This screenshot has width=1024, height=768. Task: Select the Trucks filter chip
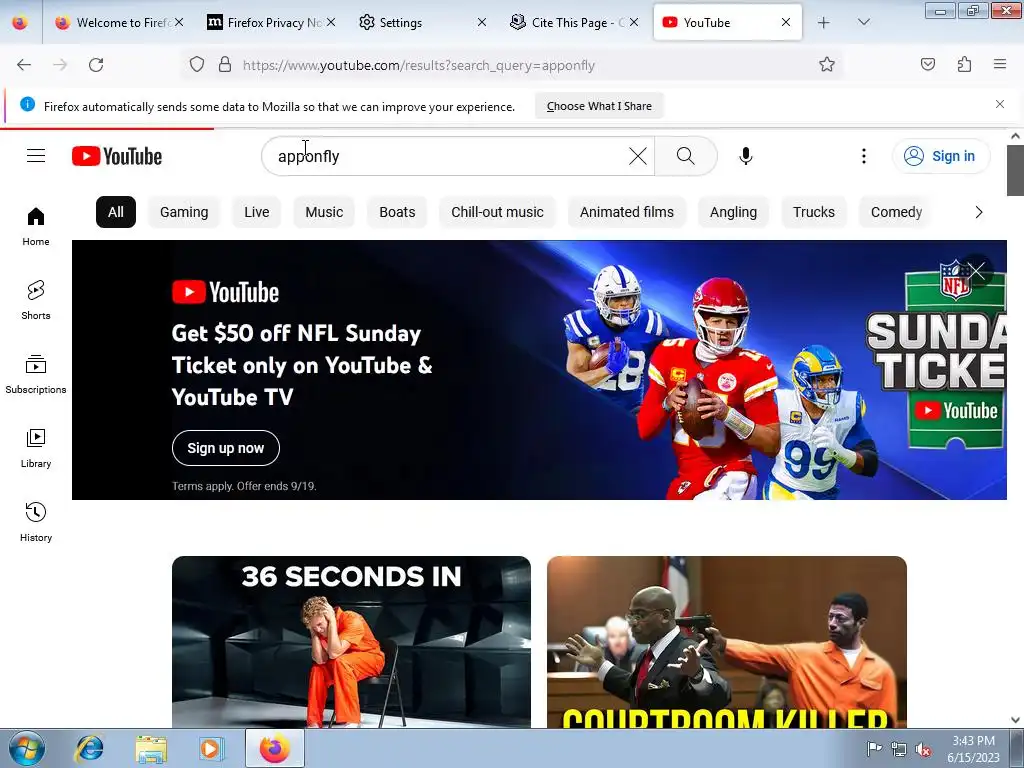click(814, 212)
